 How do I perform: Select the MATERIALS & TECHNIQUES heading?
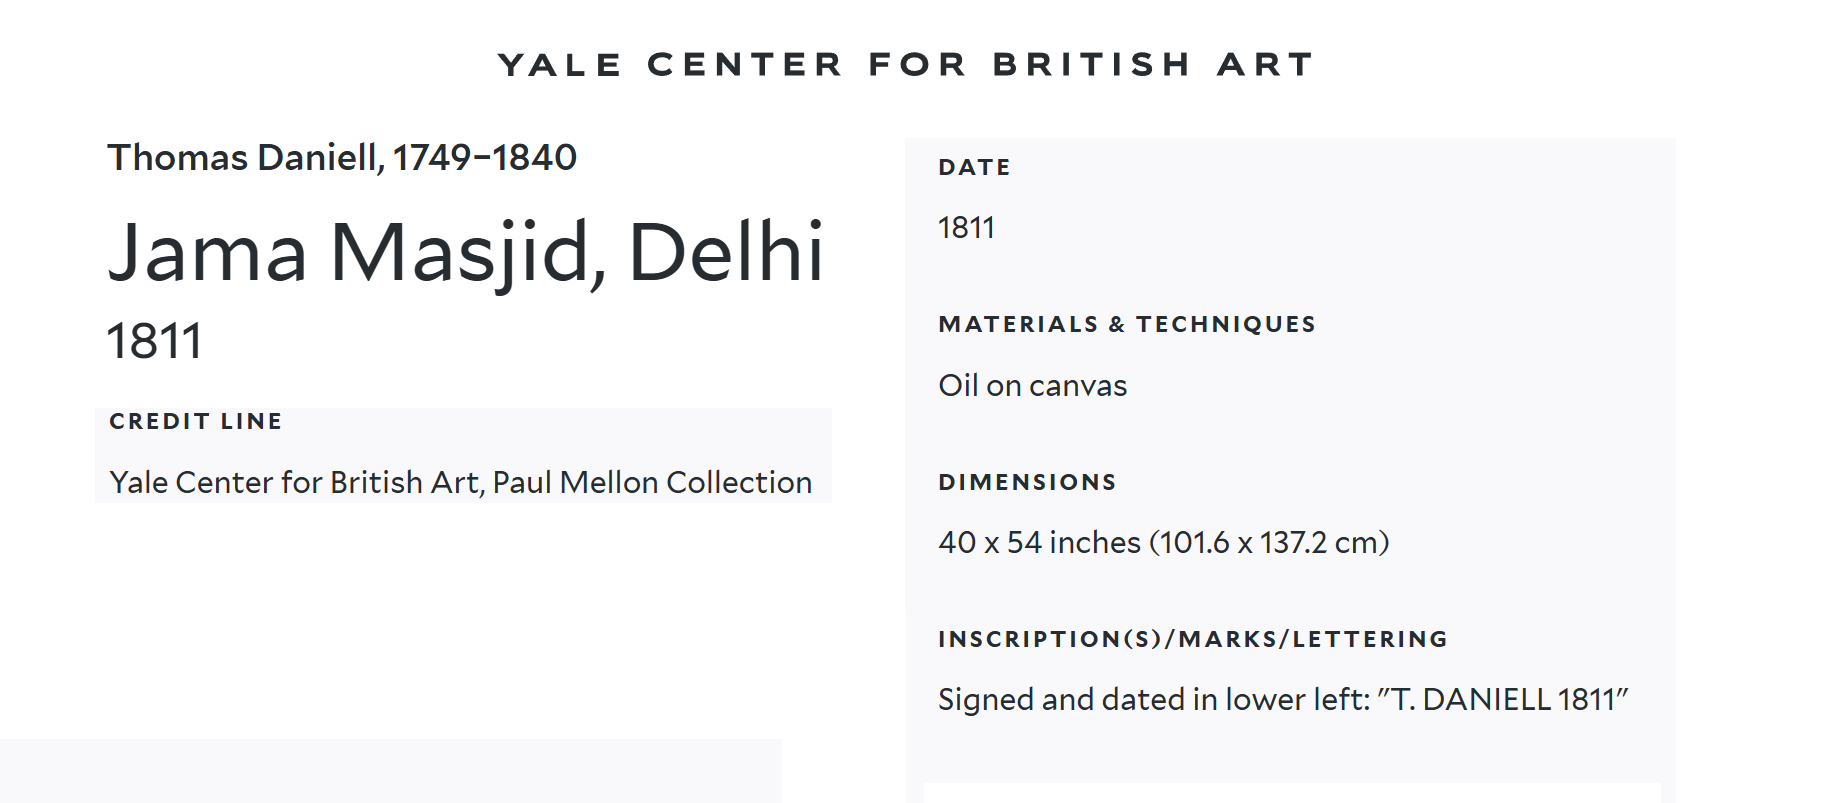[x=1127, y=324]
